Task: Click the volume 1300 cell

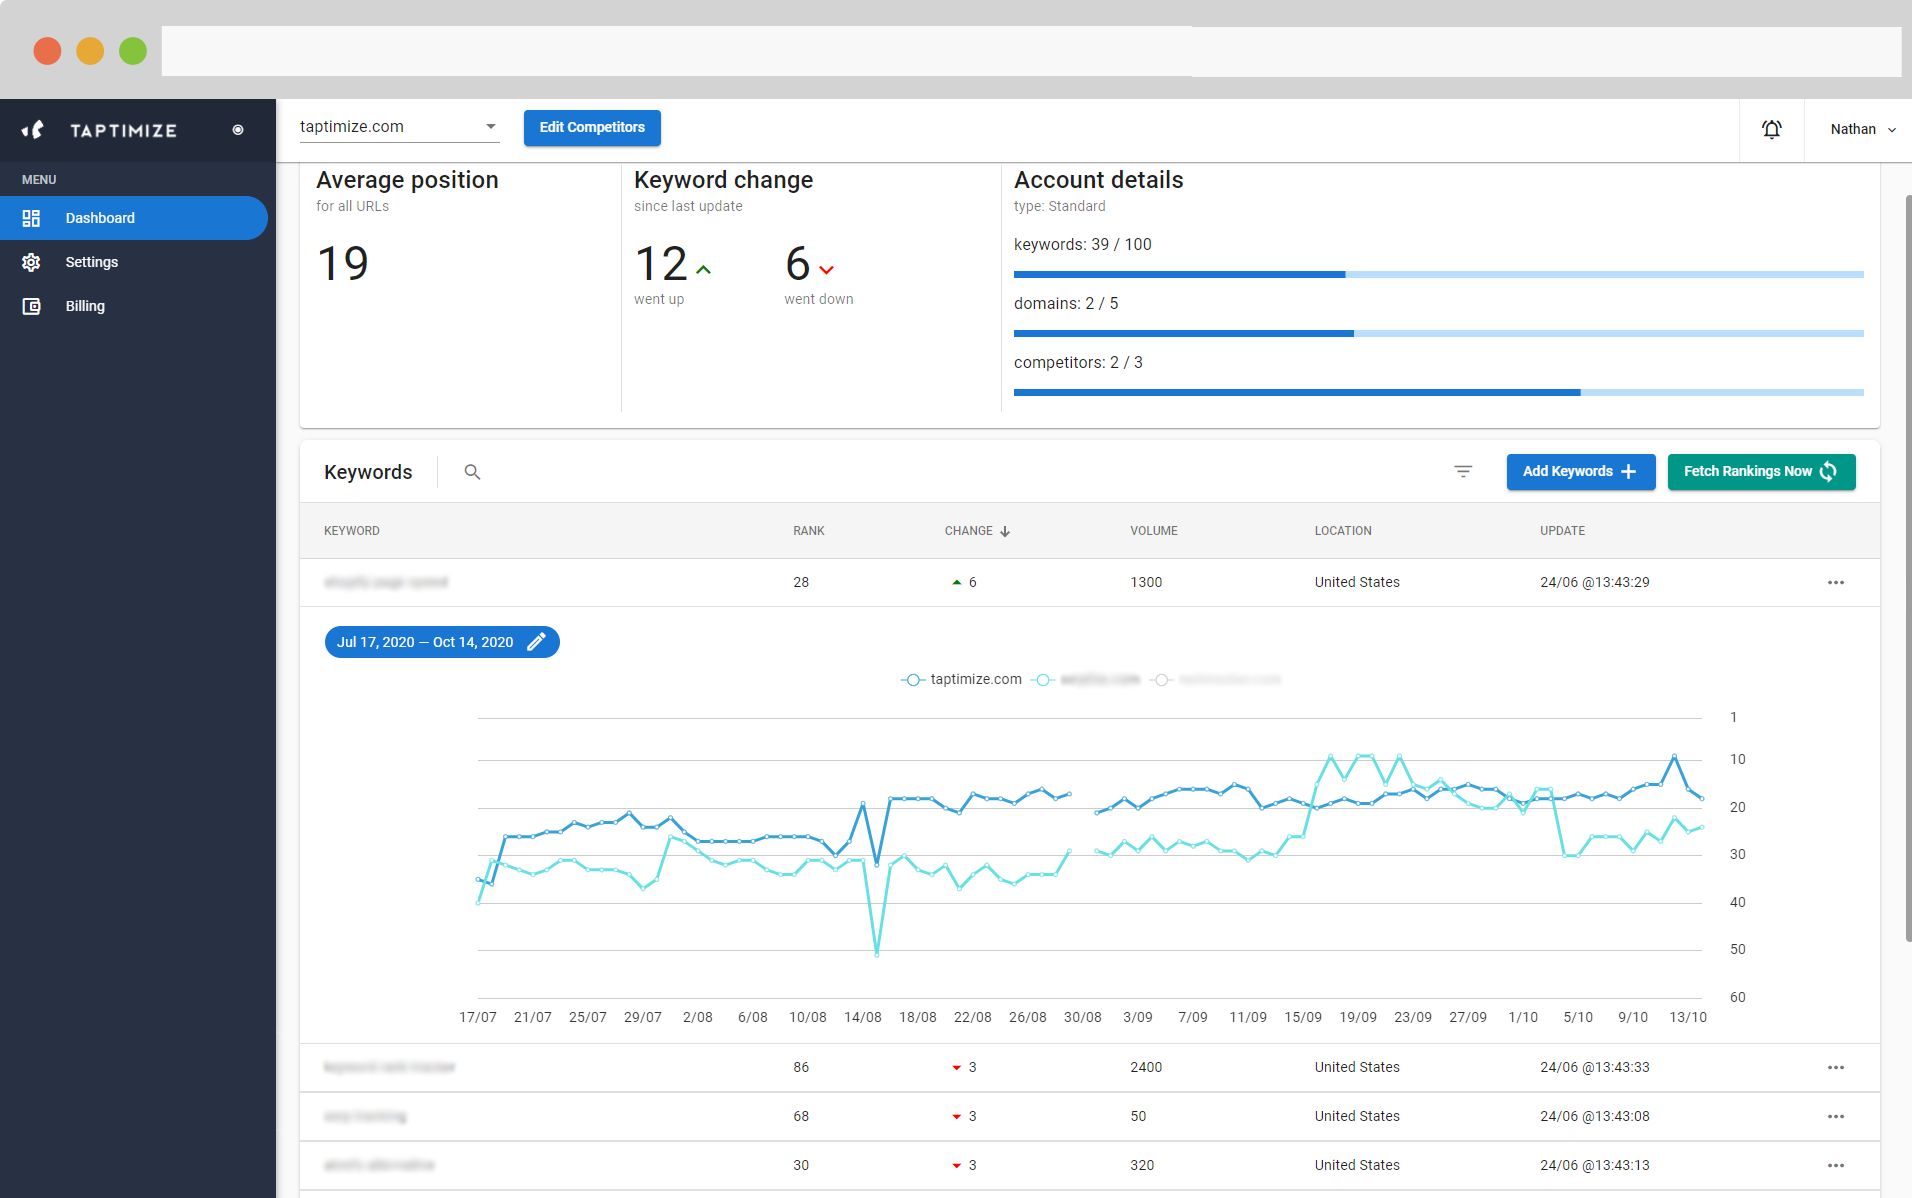Action: pos(1146,583)
